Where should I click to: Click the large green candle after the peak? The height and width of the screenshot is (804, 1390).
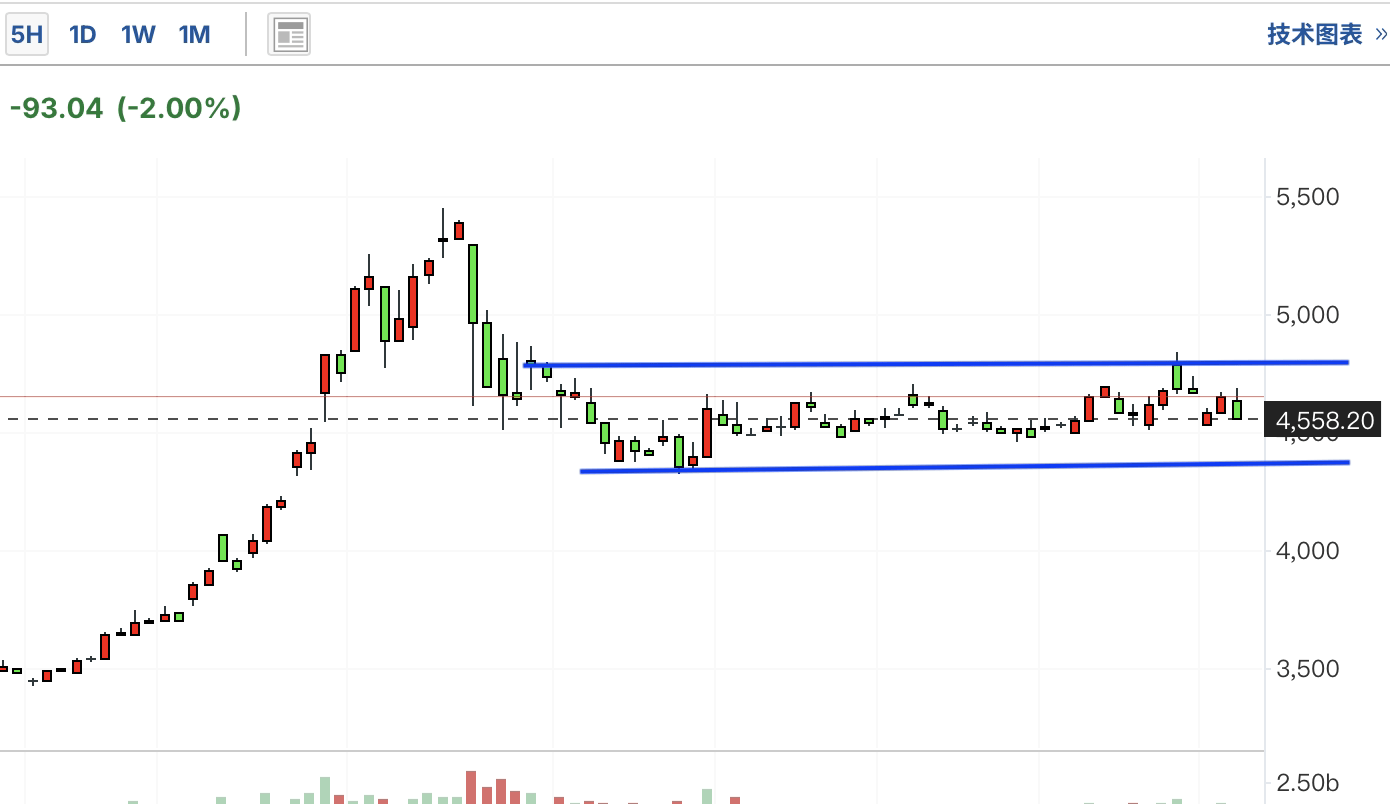(473, 283)
